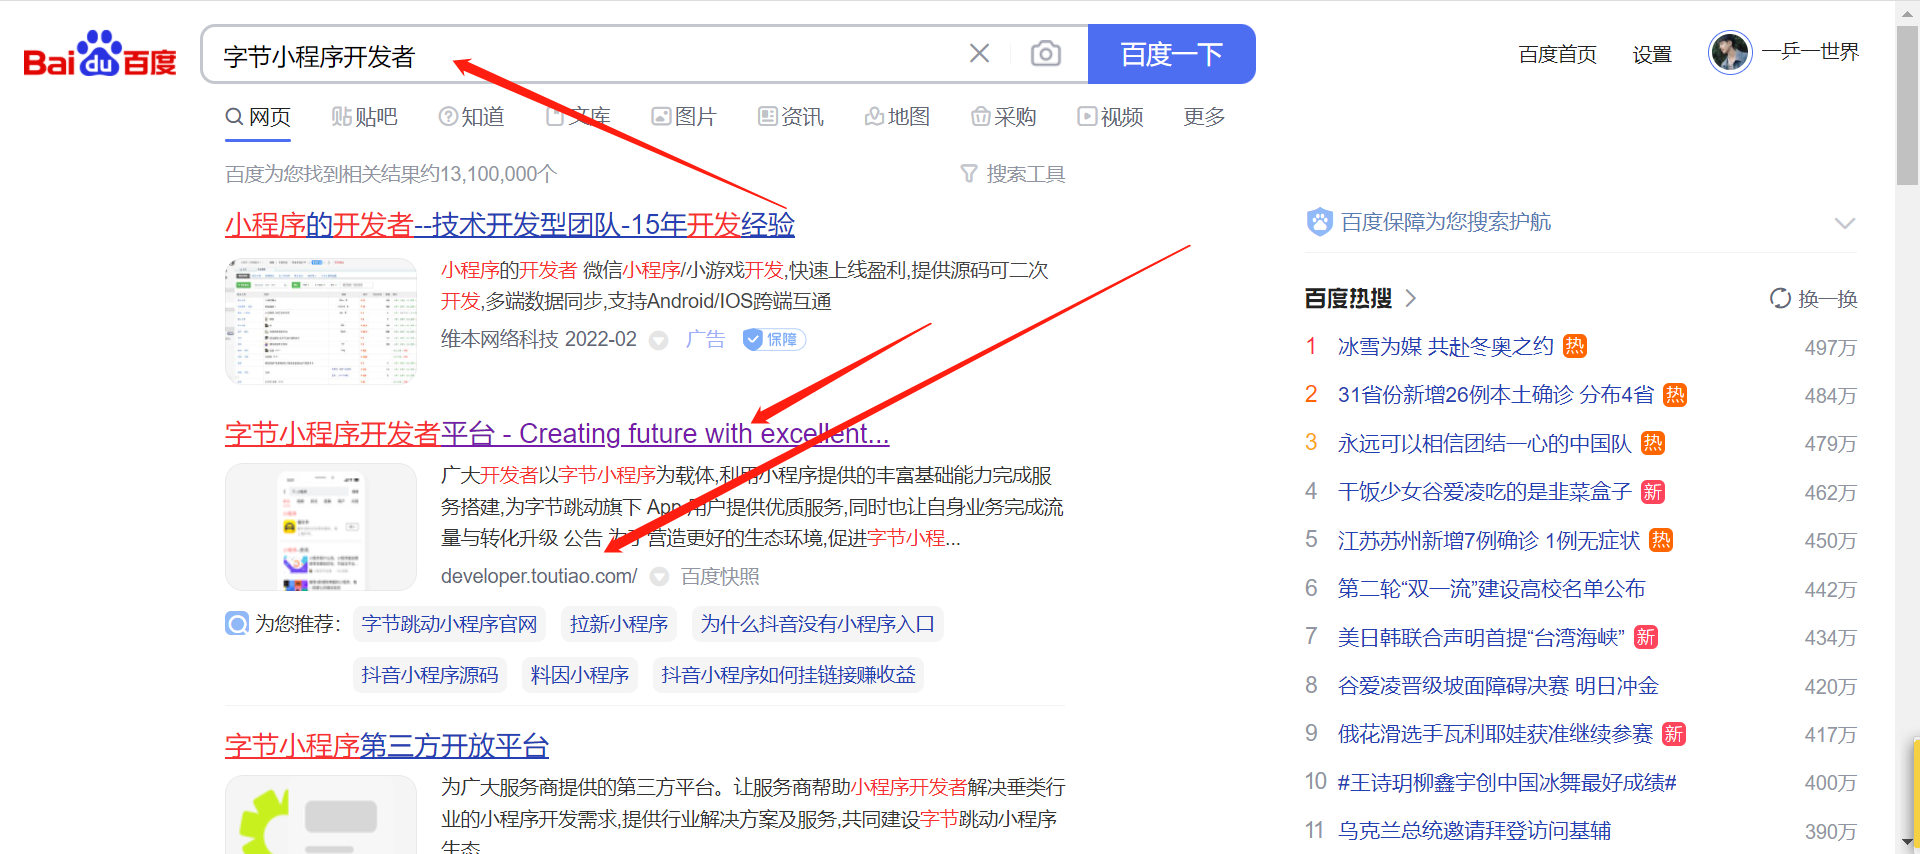Open the 百度热搜 heading
The width and height of the screenshot is (1920, 854).
point(1348,298)
